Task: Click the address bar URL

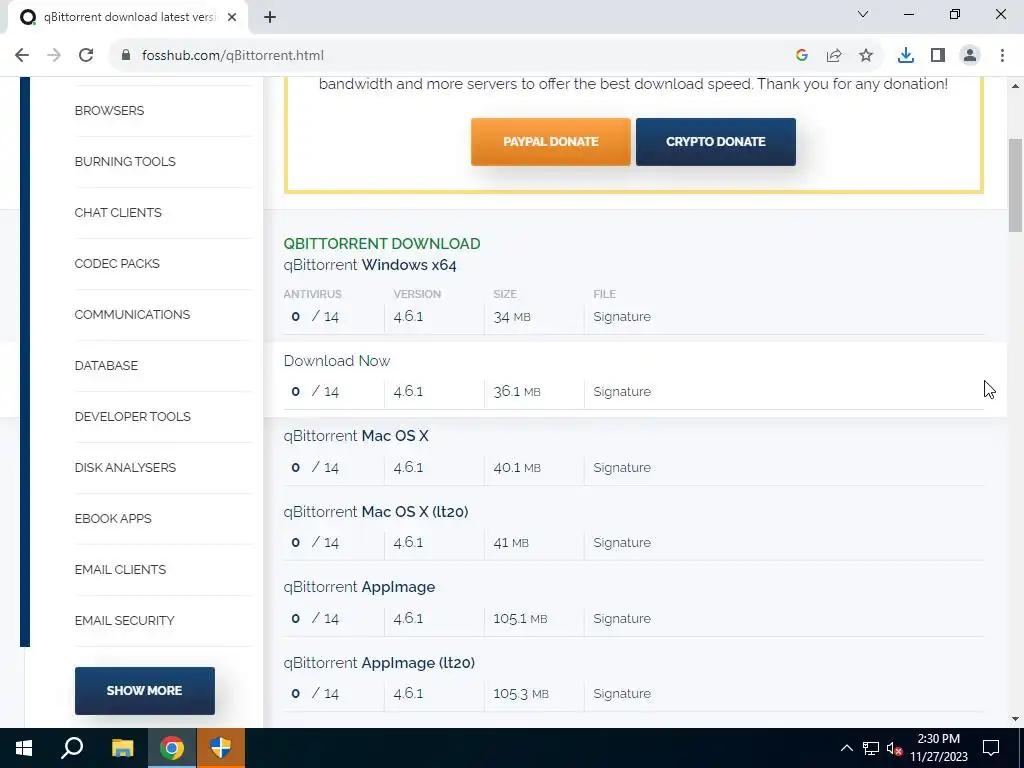Action: coord(233,56)
